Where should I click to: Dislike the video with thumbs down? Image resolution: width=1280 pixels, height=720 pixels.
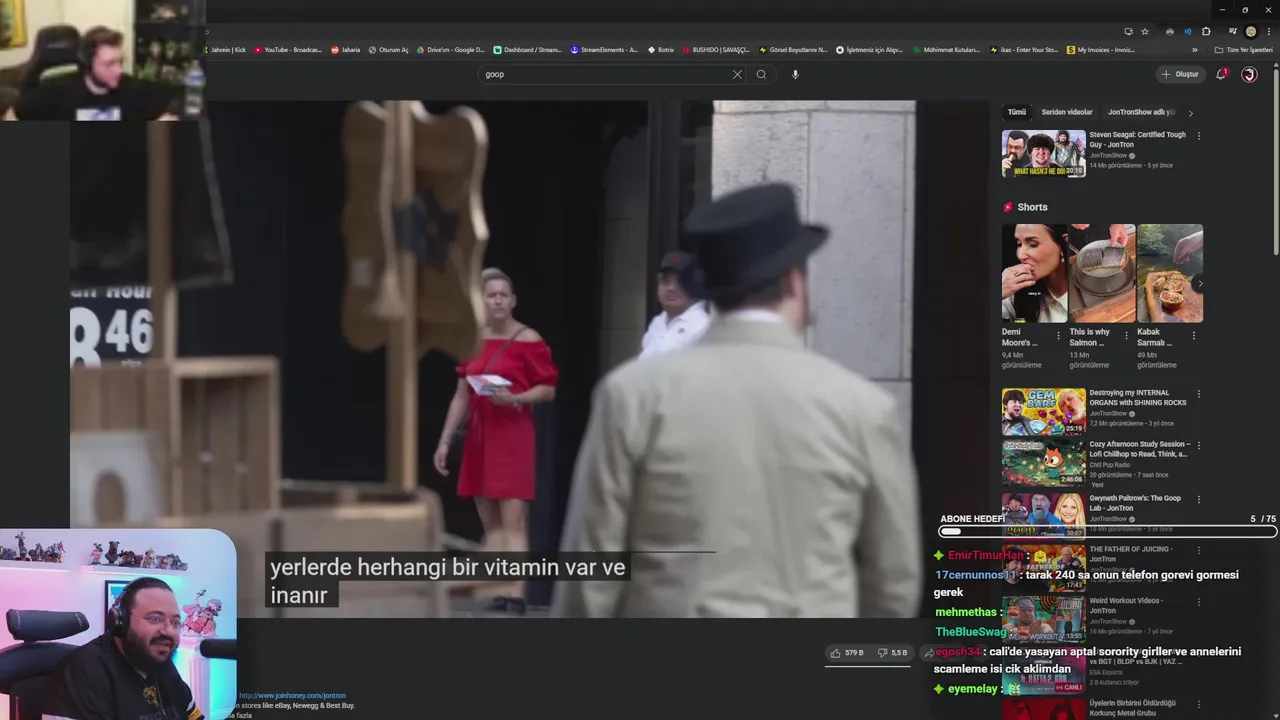pyautogui.click(x=893, y=653)
